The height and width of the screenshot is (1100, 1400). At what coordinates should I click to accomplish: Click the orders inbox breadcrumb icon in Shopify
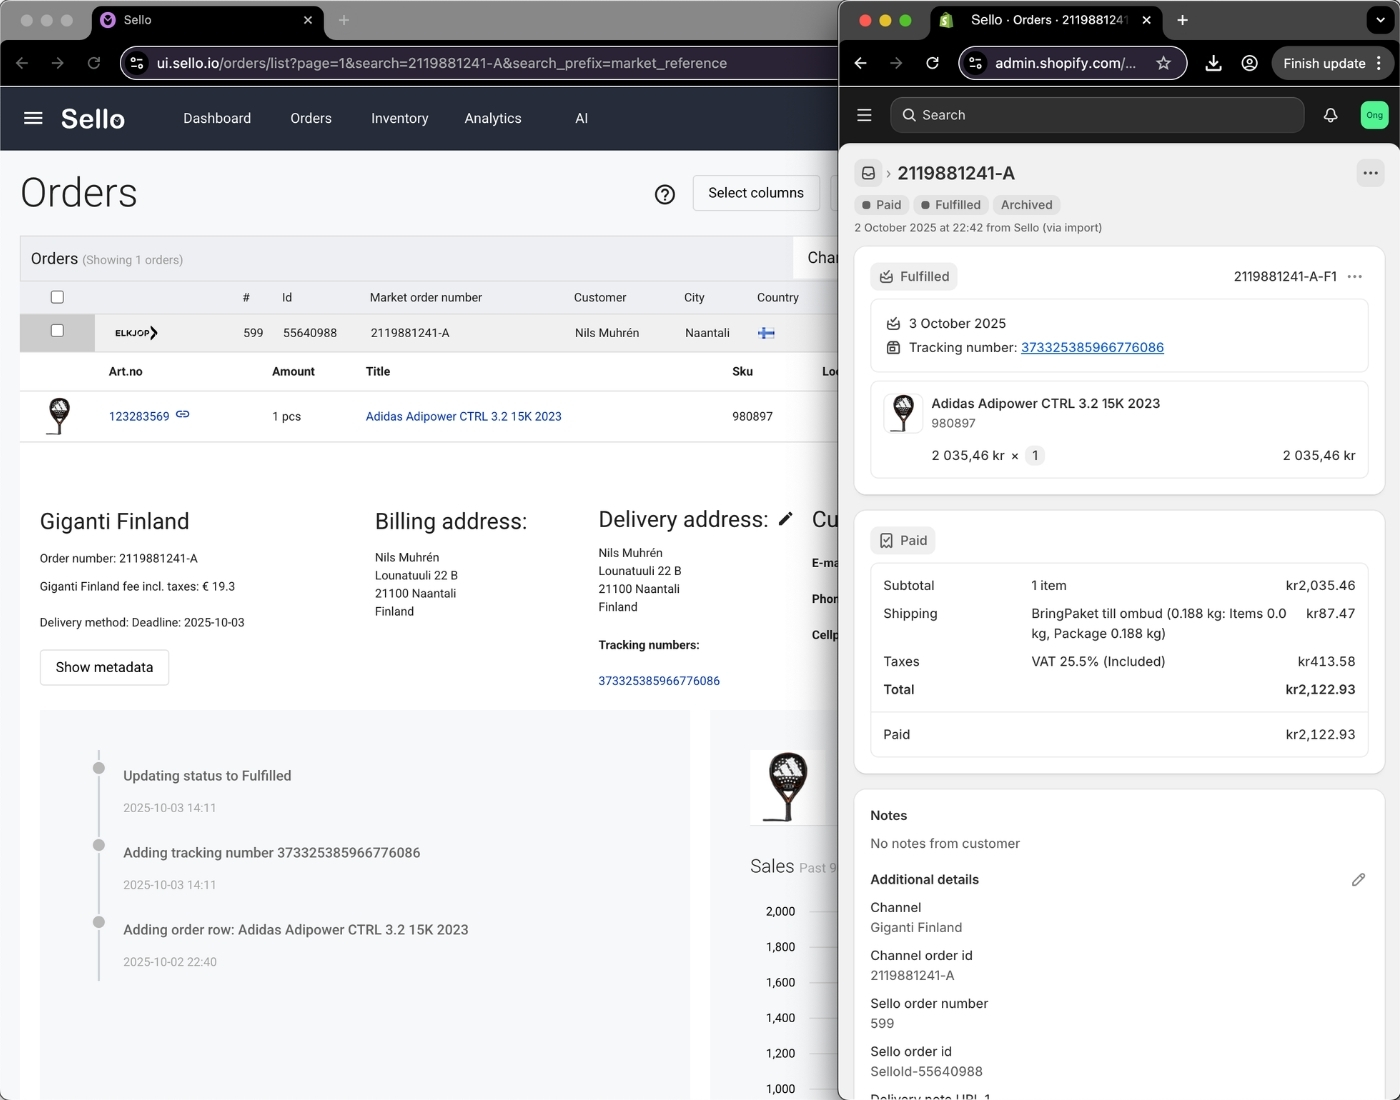pyautogui.click(x=868, y=173)
